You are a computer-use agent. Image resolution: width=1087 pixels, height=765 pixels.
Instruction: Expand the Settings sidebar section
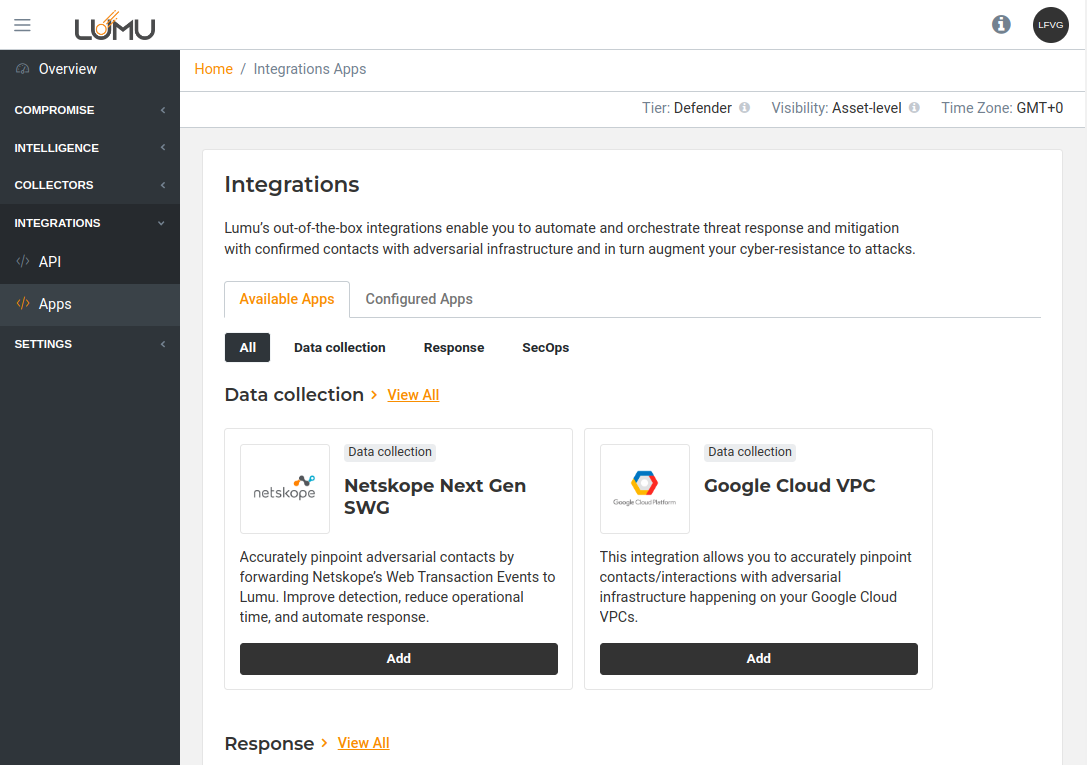tap(90, 344)
